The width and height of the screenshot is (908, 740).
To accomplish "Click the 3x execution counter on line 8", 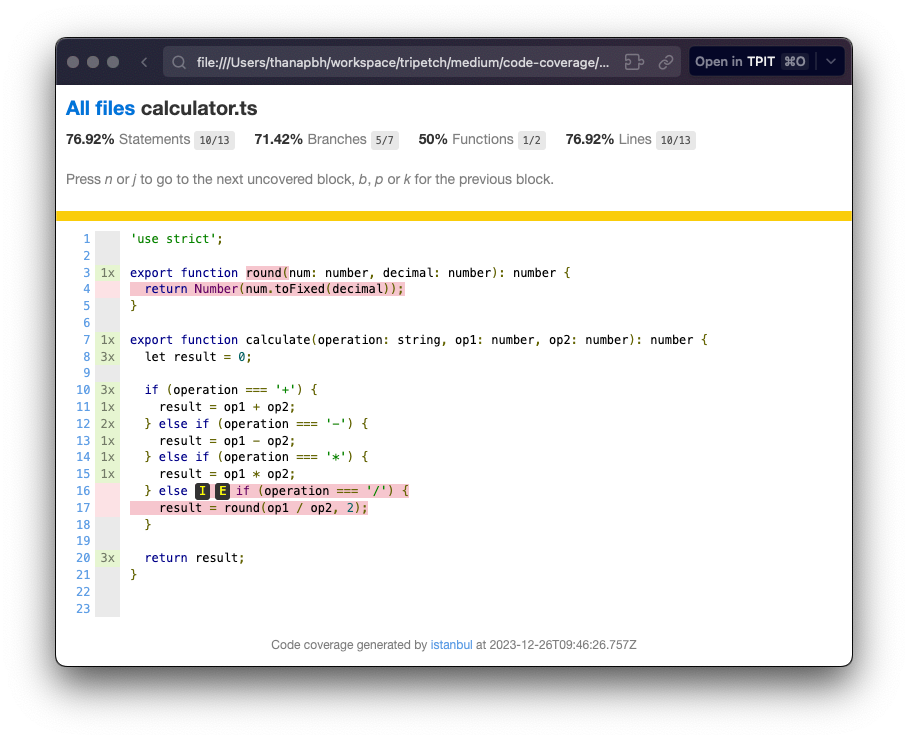I will coord(107,356).
